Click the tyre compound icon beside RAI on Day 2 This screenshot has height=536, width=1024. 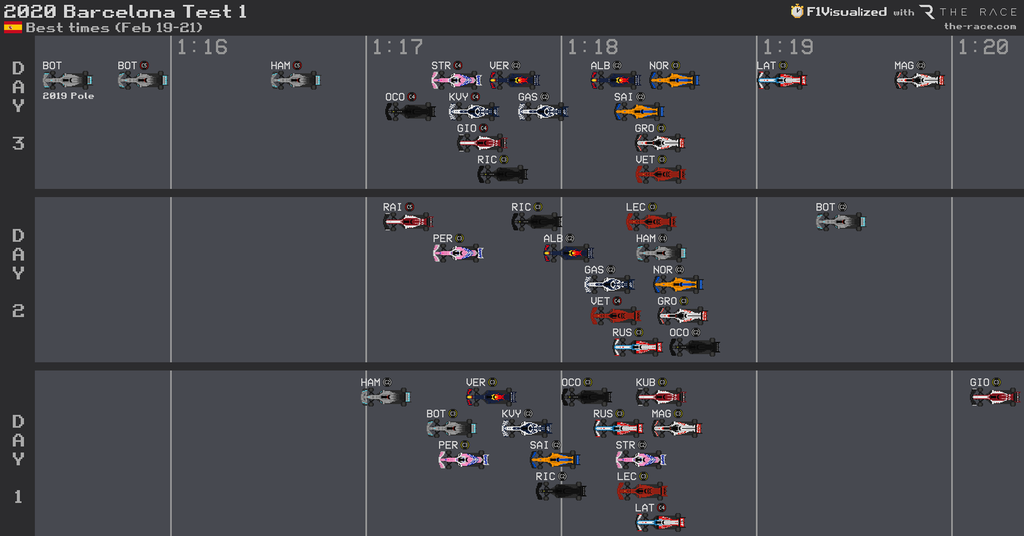pos(409,207)
